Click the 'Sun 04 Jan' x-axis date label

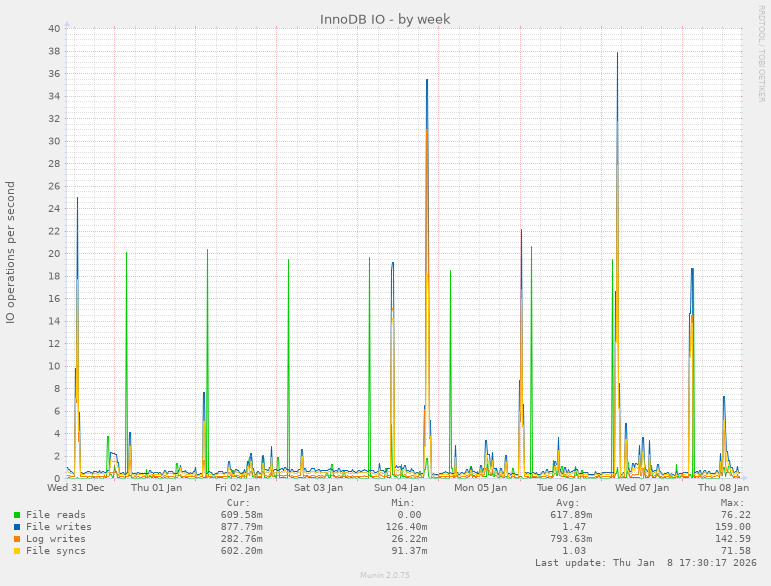point(399,488)
